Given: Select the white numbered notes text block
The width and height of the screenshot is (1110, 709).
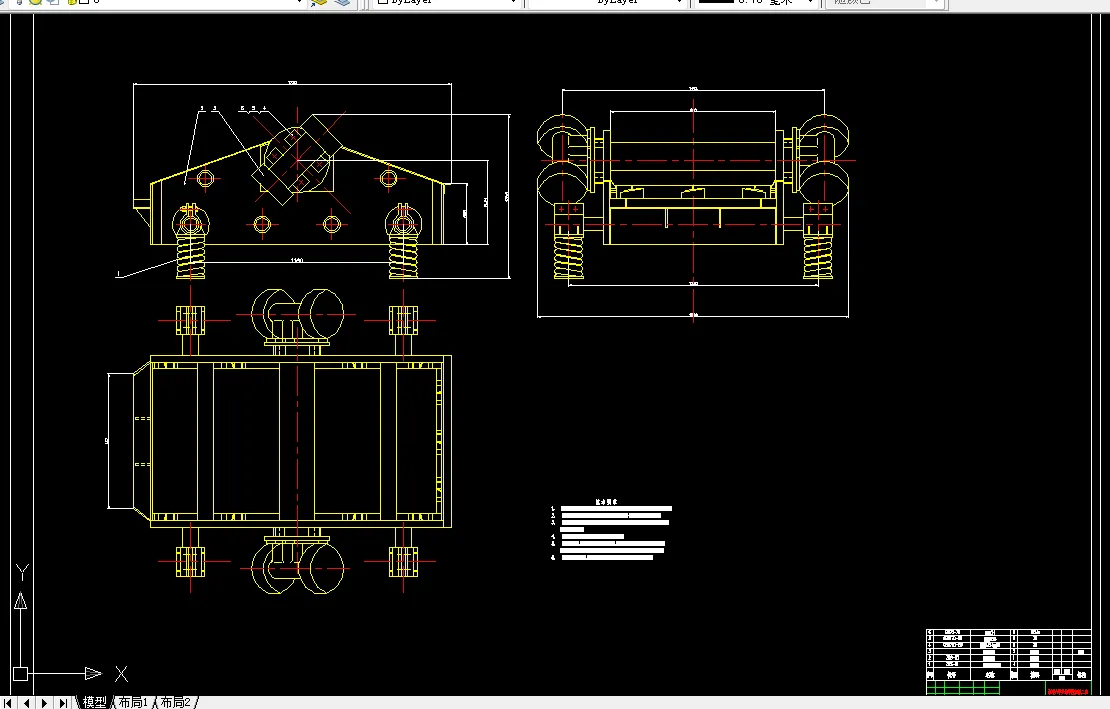Looking at the screenshot, I should 612,531.
